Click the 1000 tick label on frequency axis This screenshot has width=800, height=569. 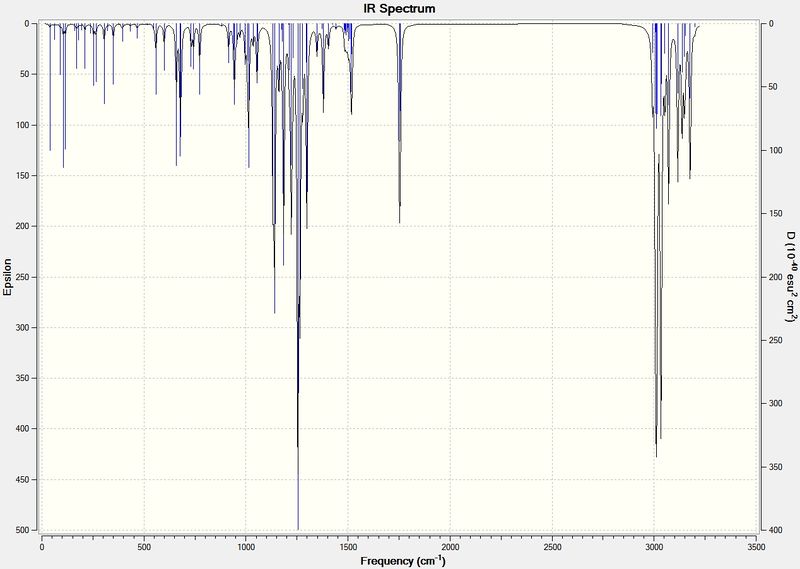(246, 547)
